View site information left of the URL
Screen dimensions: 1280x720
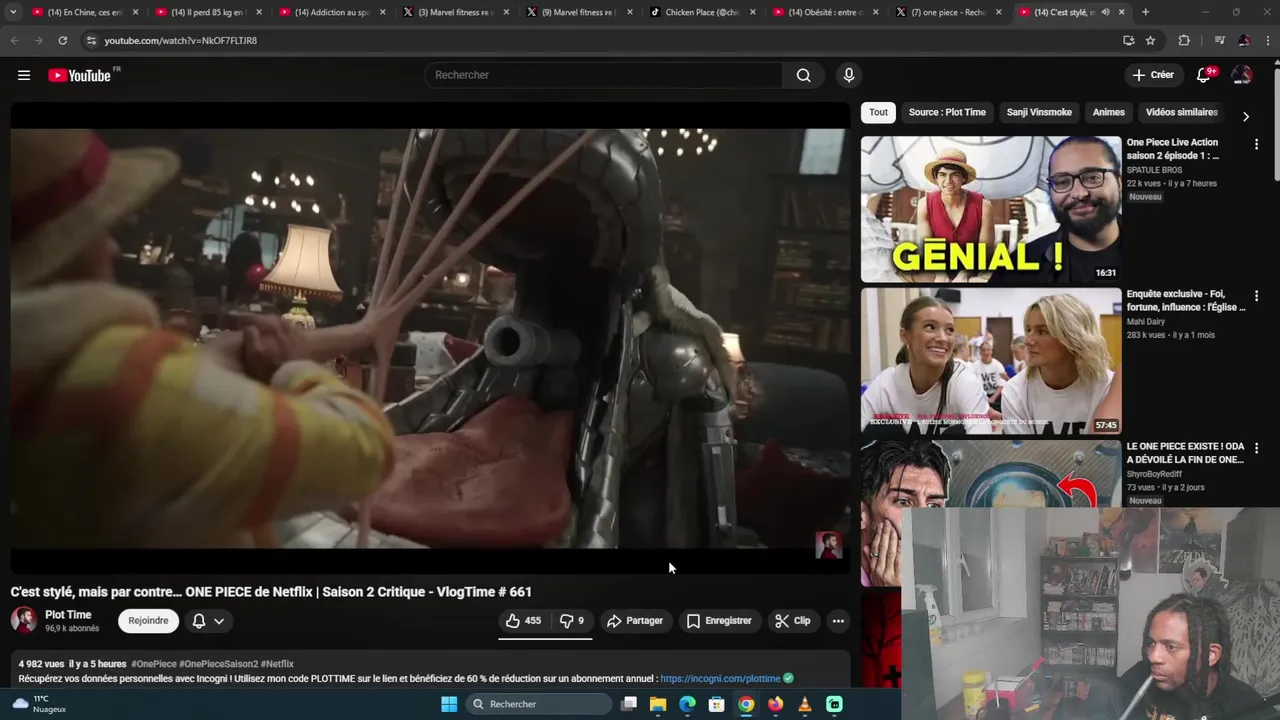pyautogui.click(x=91, y=40)
